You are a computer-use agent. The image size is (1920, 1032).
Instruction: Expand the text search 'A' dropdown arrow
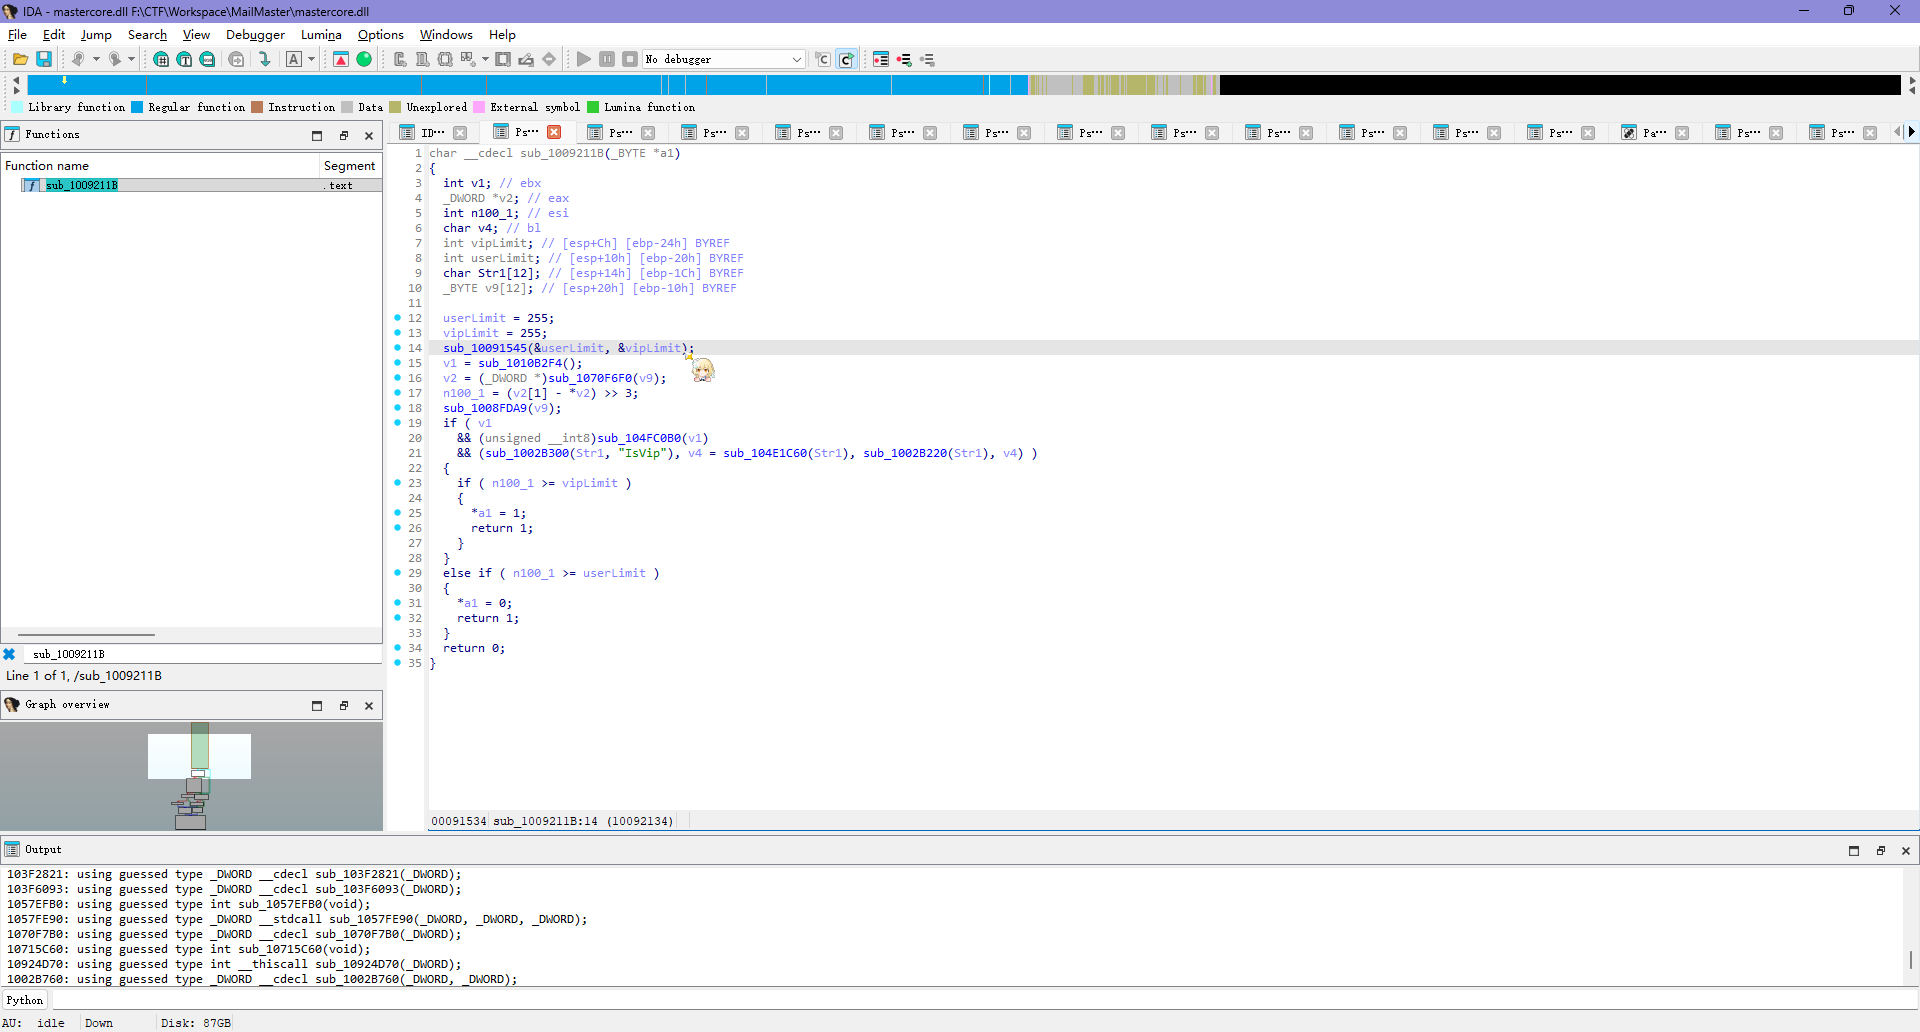pos(311,60)
